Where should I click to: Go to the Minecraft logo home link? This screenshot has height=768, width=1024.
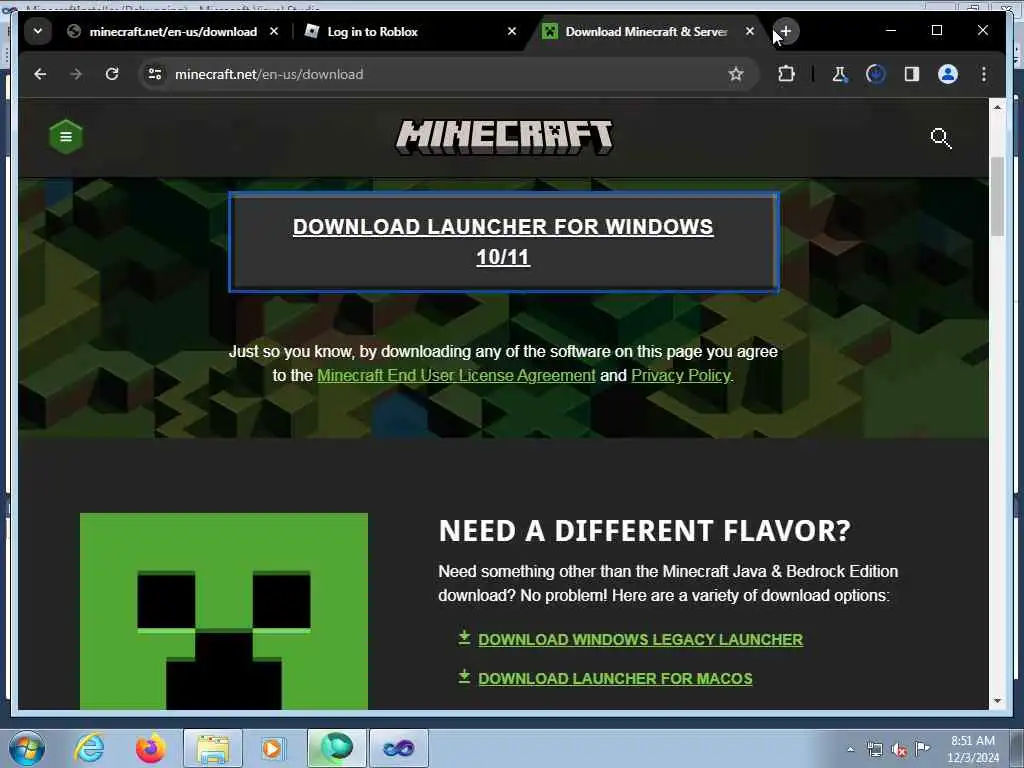pyautogui.click(x=504, y=137)
